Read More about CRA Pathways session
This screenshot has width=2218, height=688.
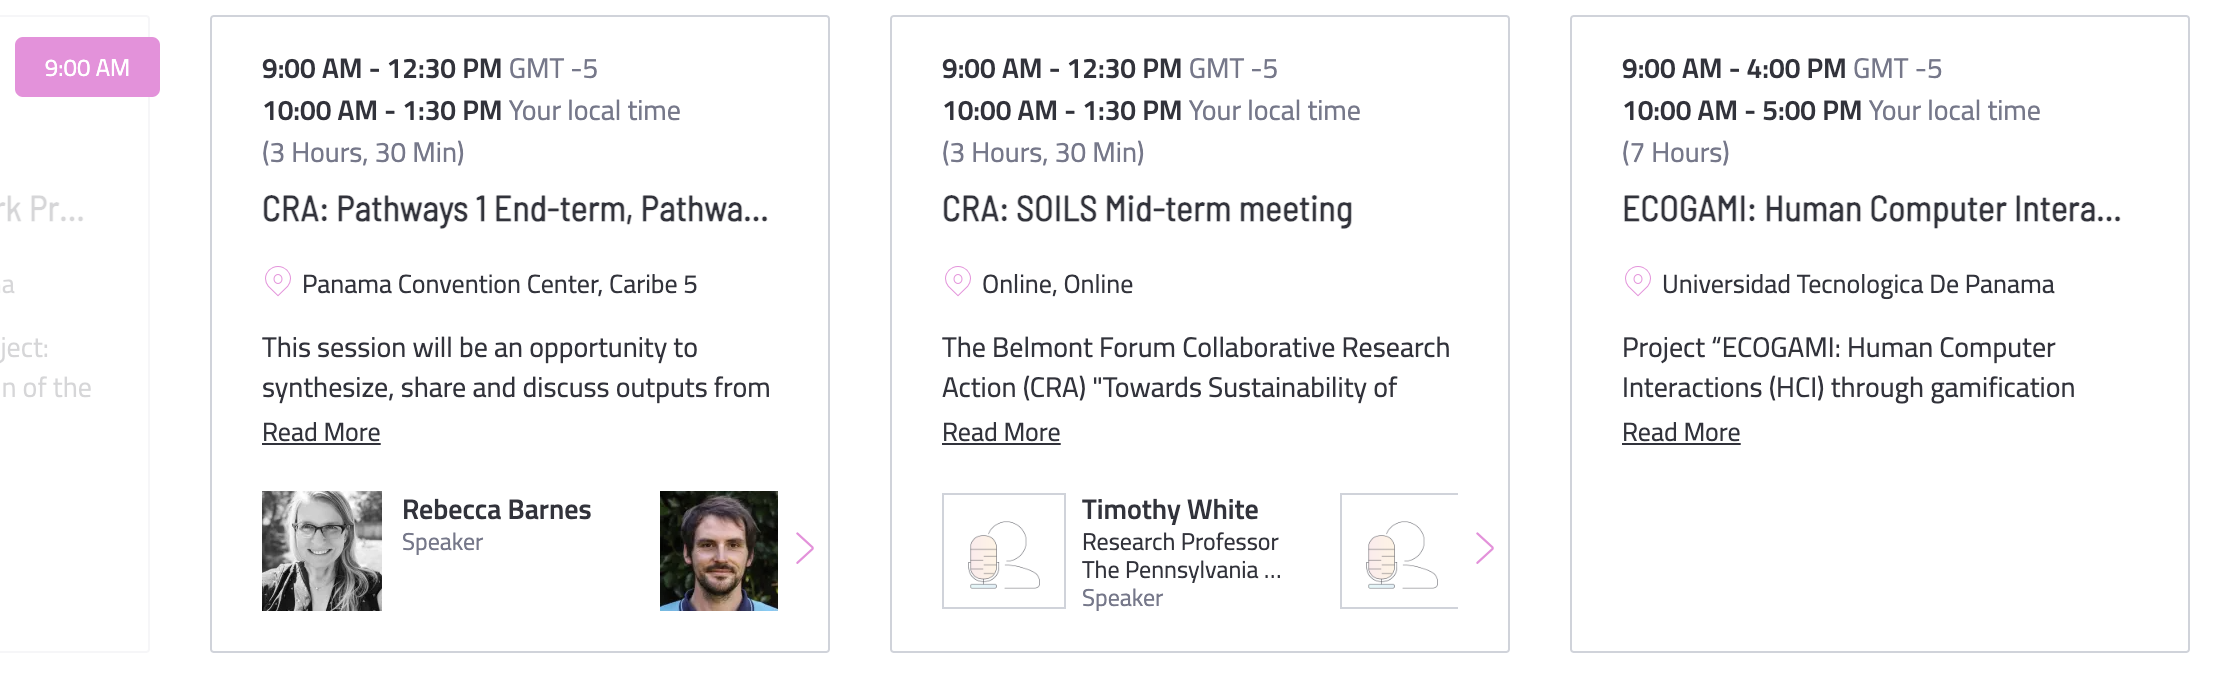pyautogui.click(x=321, y=432)
